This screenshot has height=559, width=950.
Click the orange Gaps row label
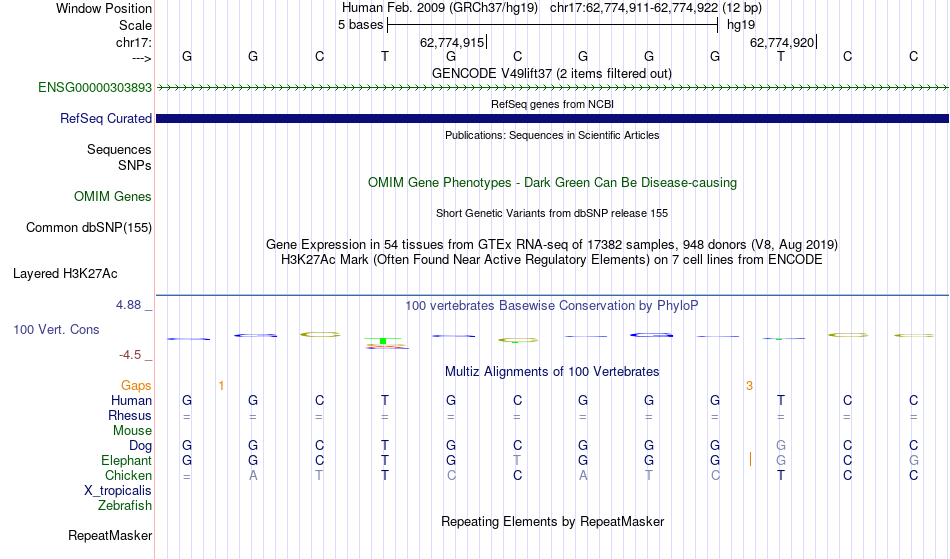click(136, 386)
